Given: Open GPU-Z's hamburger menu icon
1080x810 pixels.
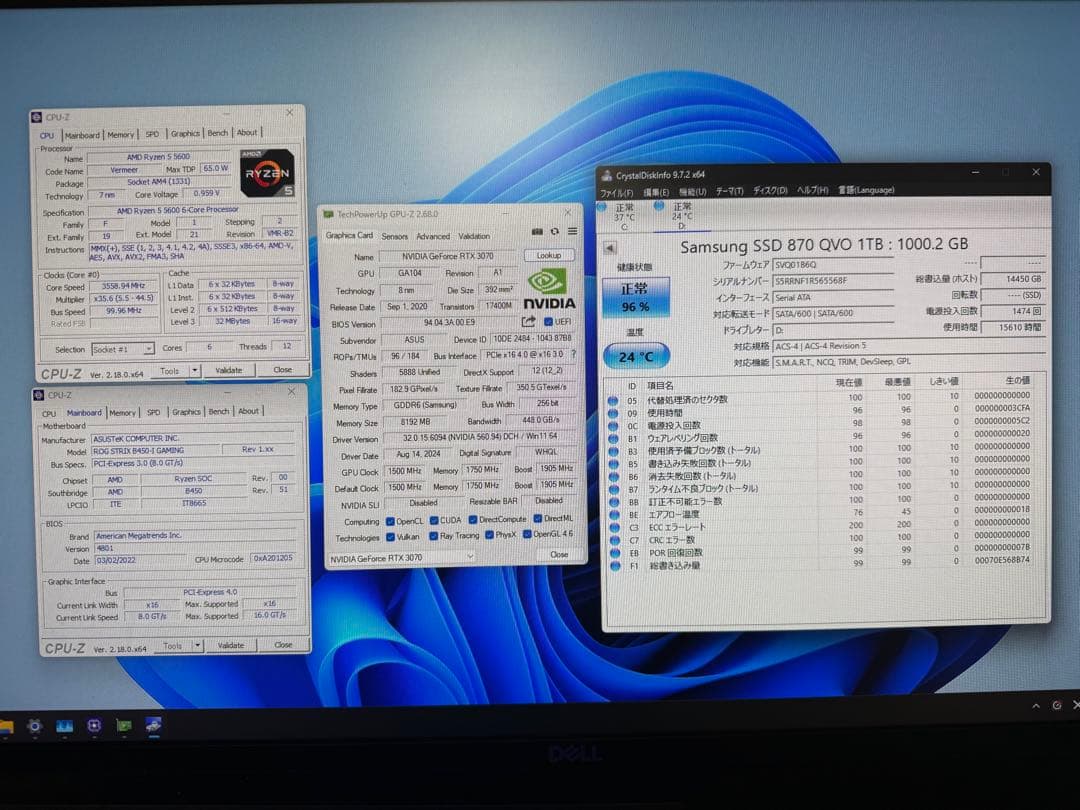Looking at the screenshot, I should [573, 229].
